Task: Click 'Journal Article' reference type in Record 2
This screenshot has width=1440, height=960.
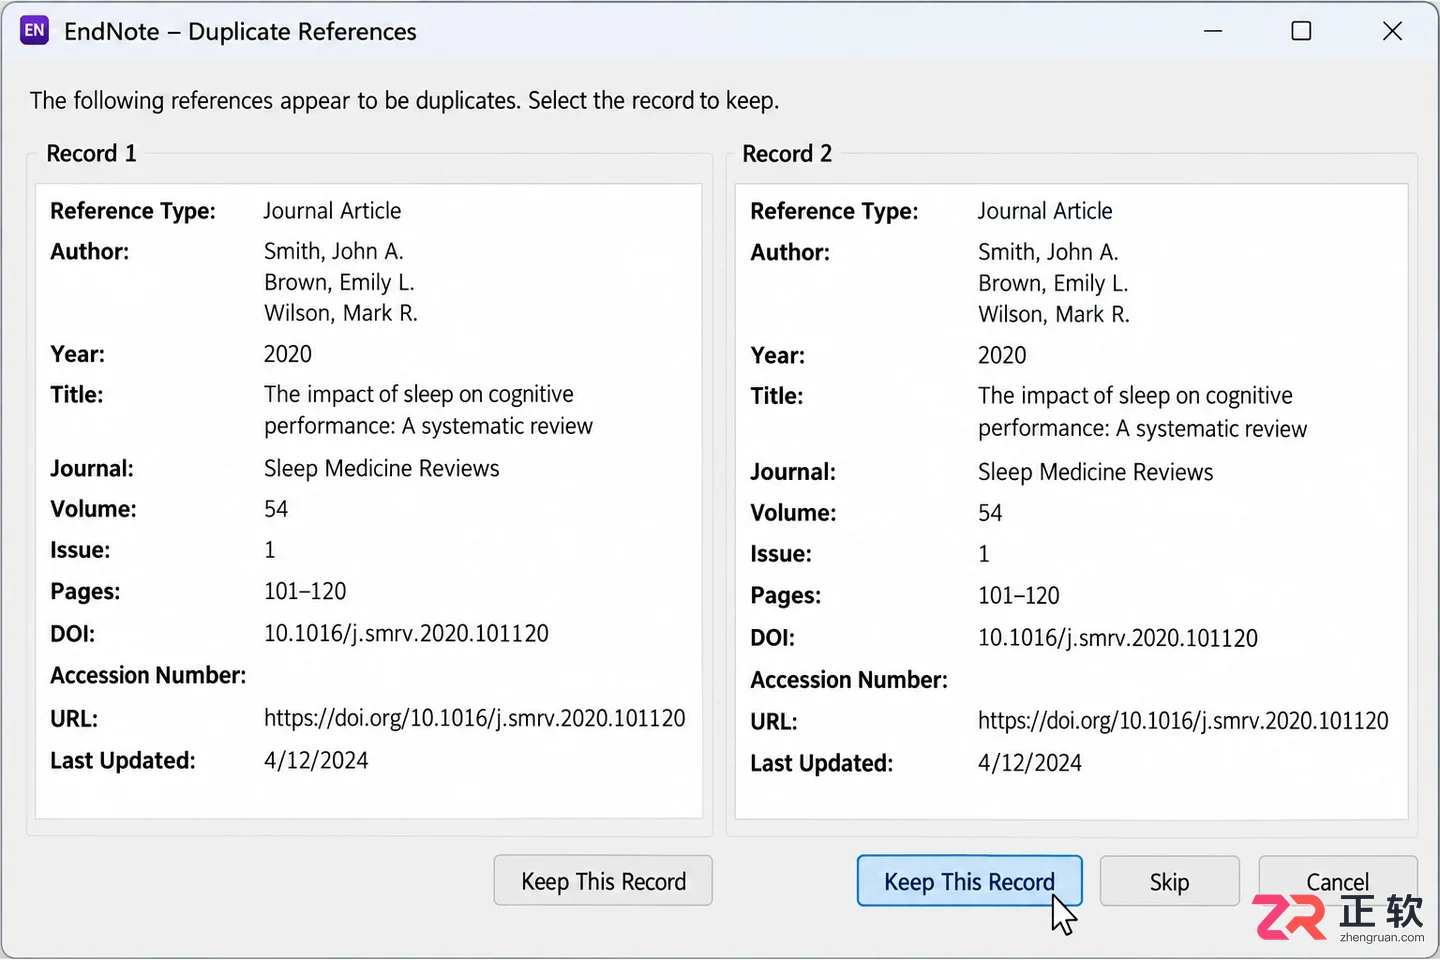Action: 1045,211
